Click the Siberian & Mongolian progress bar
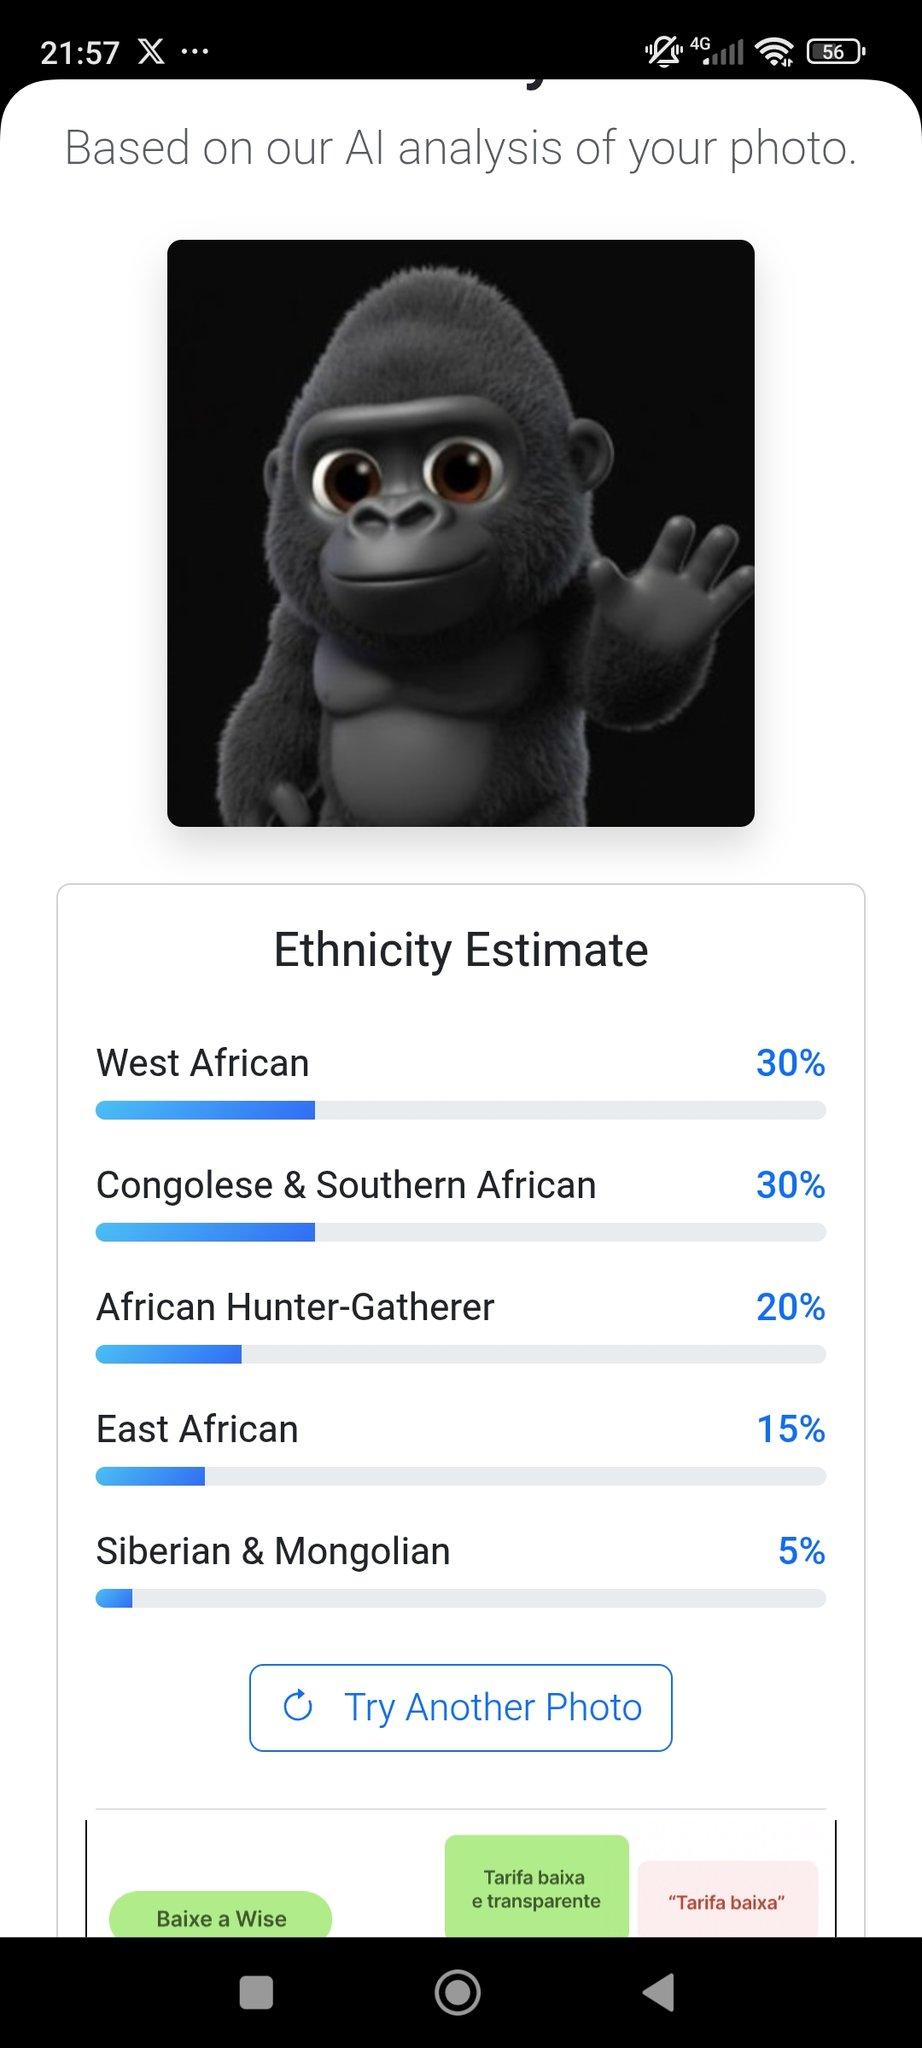Viewport: 922px width, 2048px height. (461, 1598)
